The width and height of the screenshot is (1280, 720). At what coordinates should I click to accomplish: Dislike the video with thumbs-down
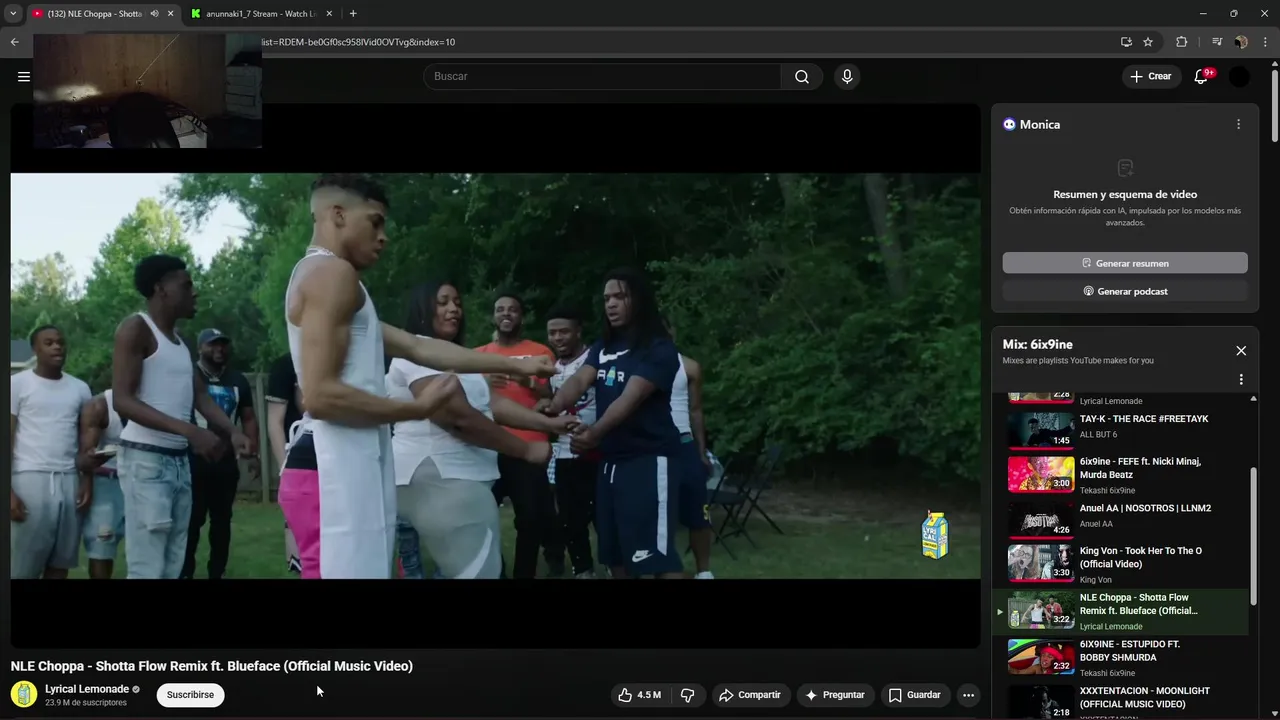688,695
